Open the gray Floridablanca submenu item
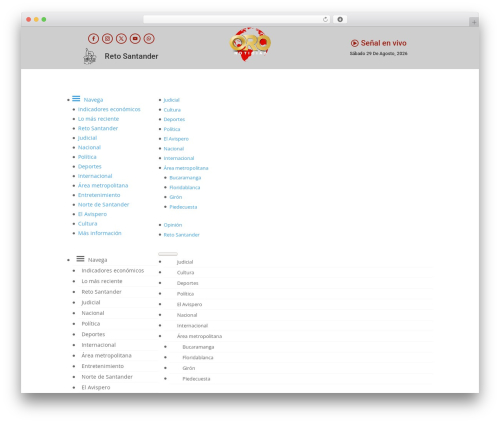The image size is (500, 423). [x=198, y=357]
